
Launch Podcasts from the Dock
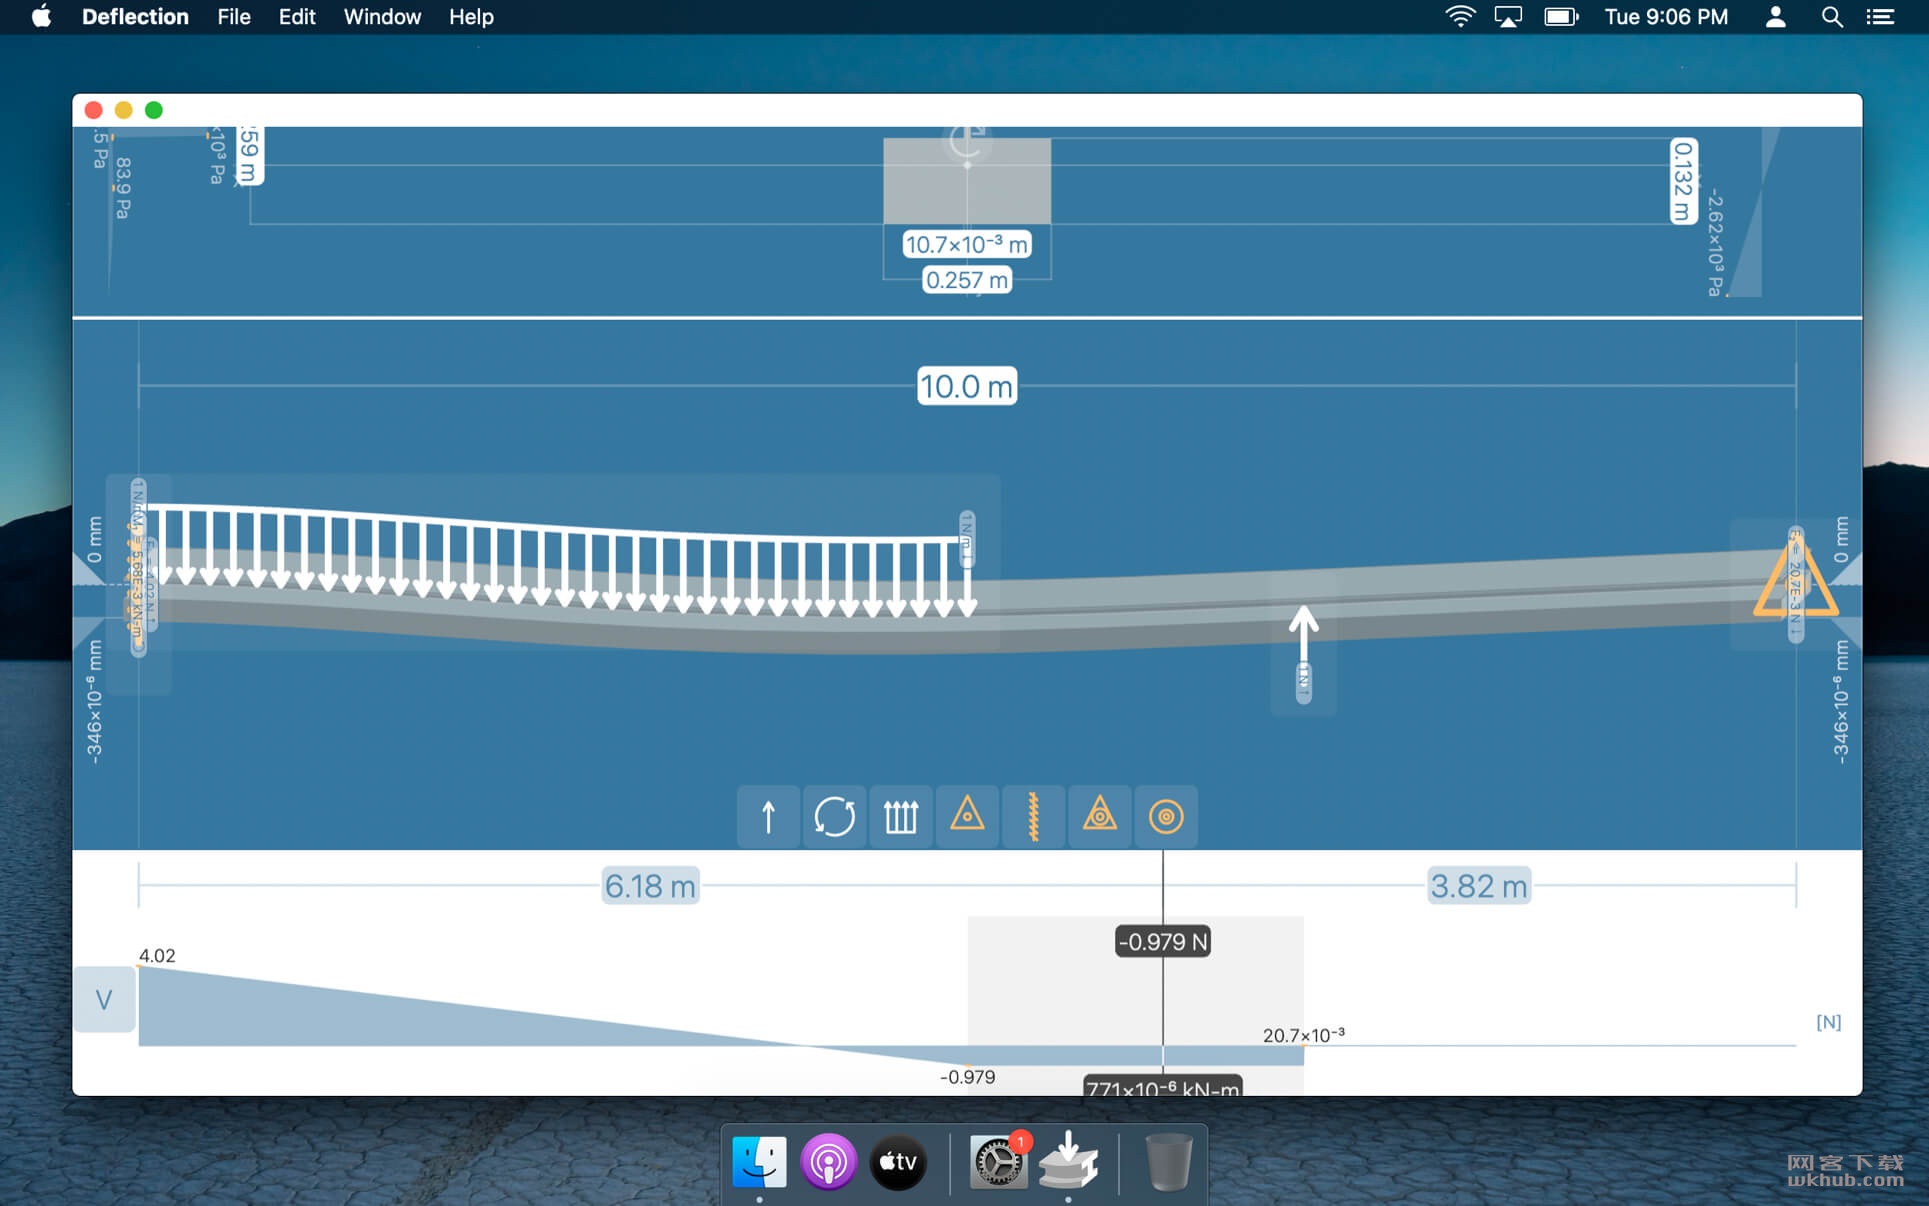[x=828, y=1162]
